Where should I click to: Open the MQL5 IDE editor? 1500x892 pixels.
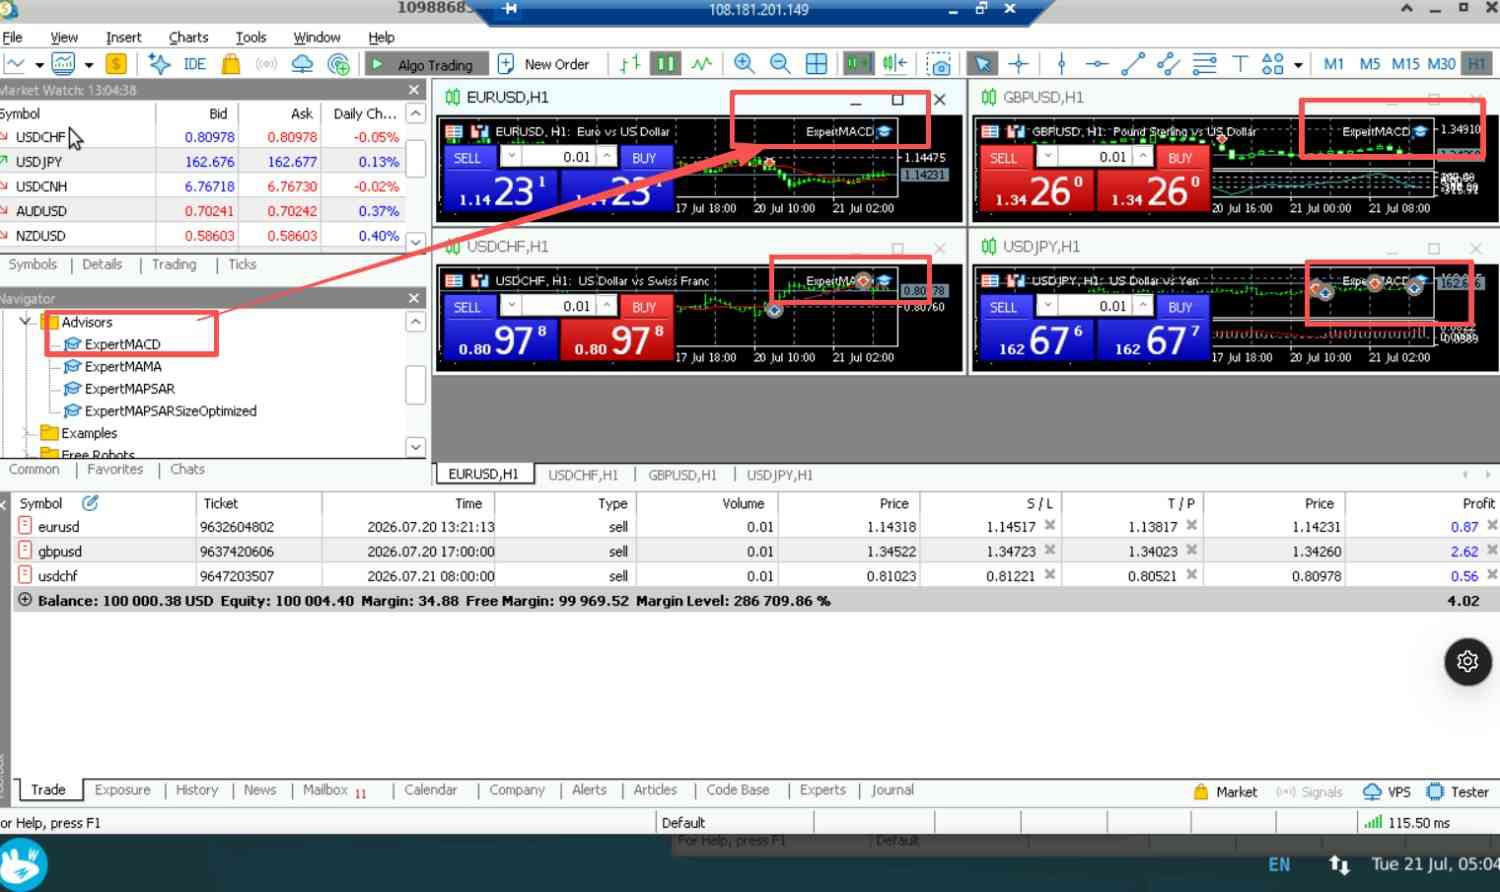click(194, 64)
